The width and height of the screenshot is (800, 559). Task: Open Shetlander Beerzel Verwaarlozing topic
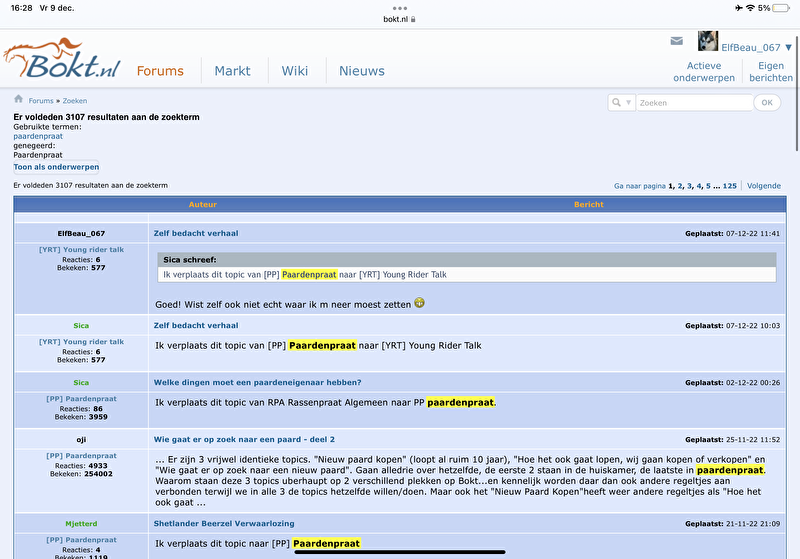pos(224,523)
